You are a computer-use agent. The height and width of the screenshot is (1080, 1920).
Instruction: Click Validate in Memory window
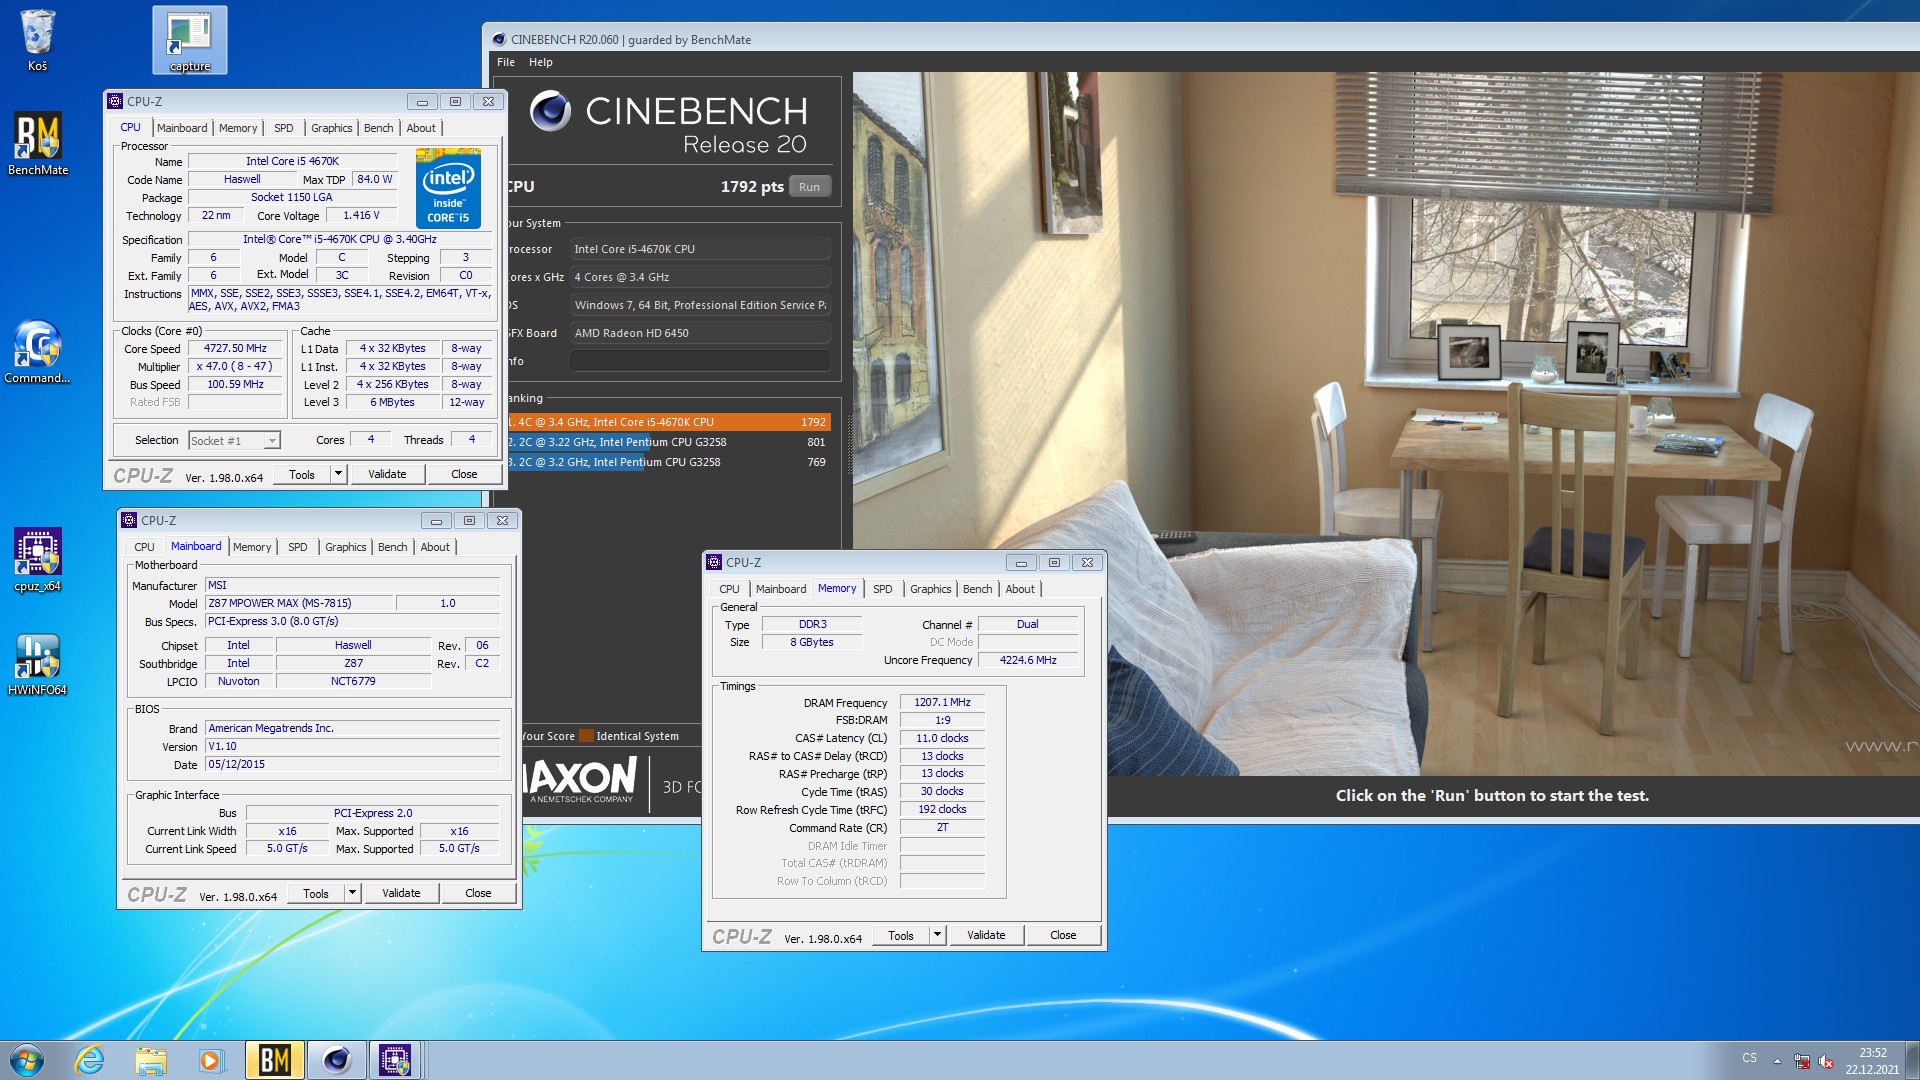[x=986, y=935]
